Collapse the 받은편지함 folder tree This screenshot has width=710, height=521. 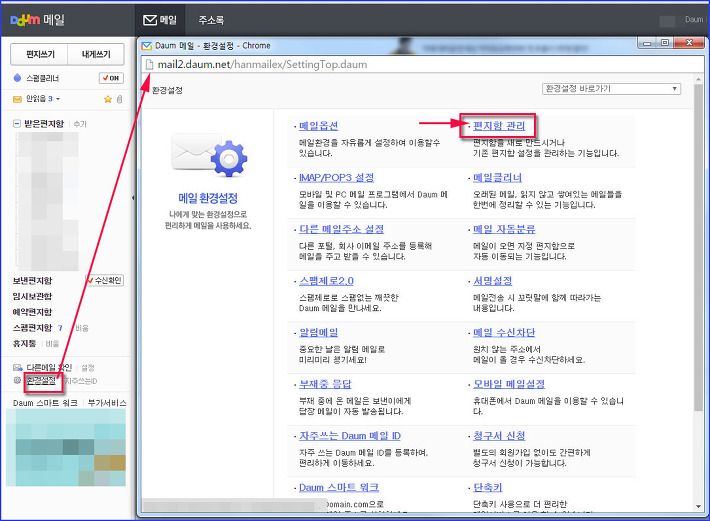tap(17, 123)
